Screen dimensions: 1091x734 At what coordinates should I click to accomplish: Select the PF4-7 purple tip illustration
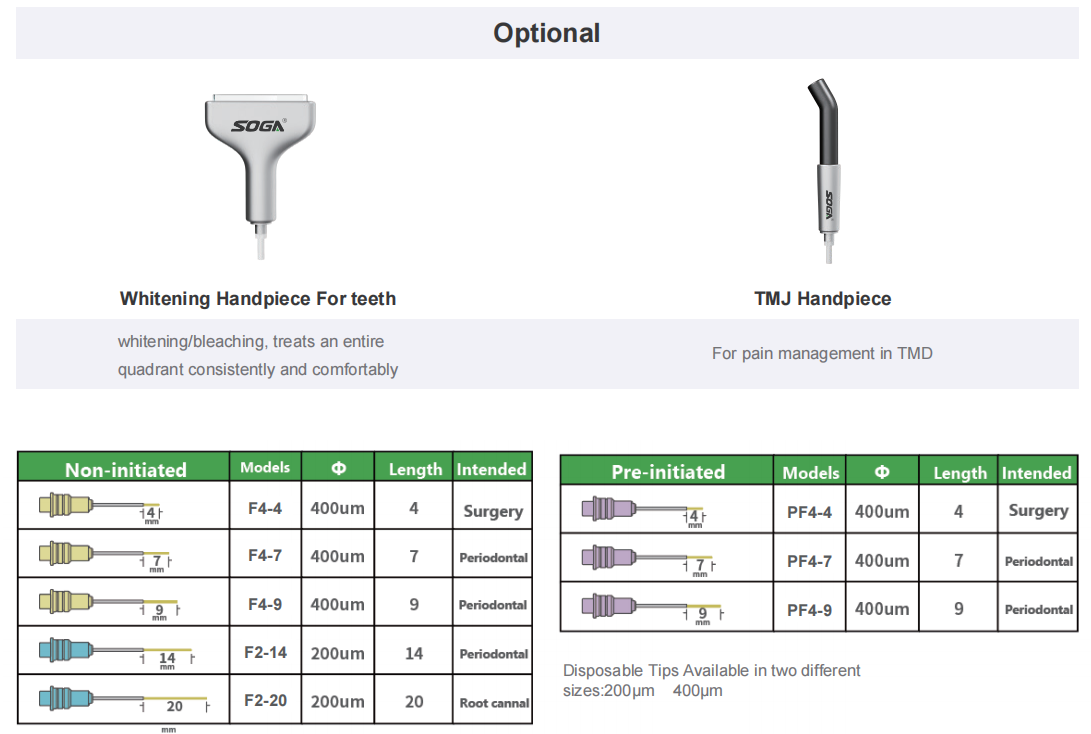click(649, 561)
